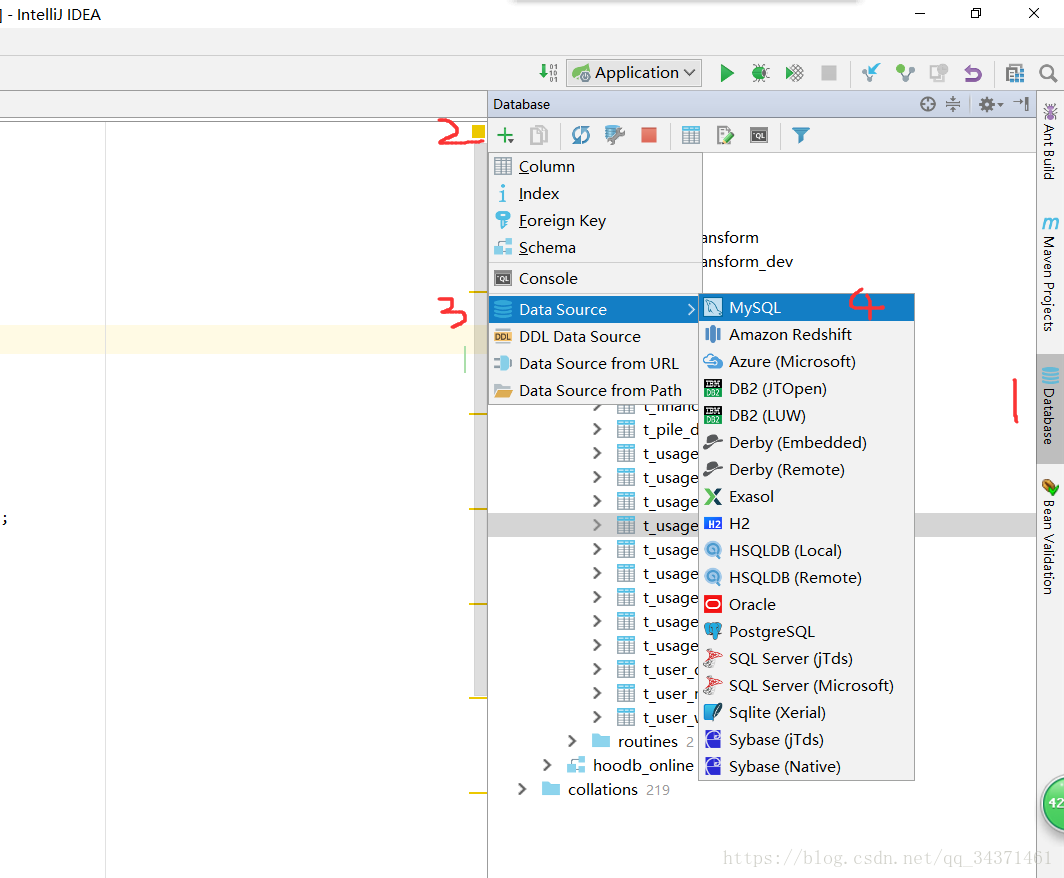Select HSQLDB (Local) data source
The image size is (1064, 878).
[x=807, y=550]
